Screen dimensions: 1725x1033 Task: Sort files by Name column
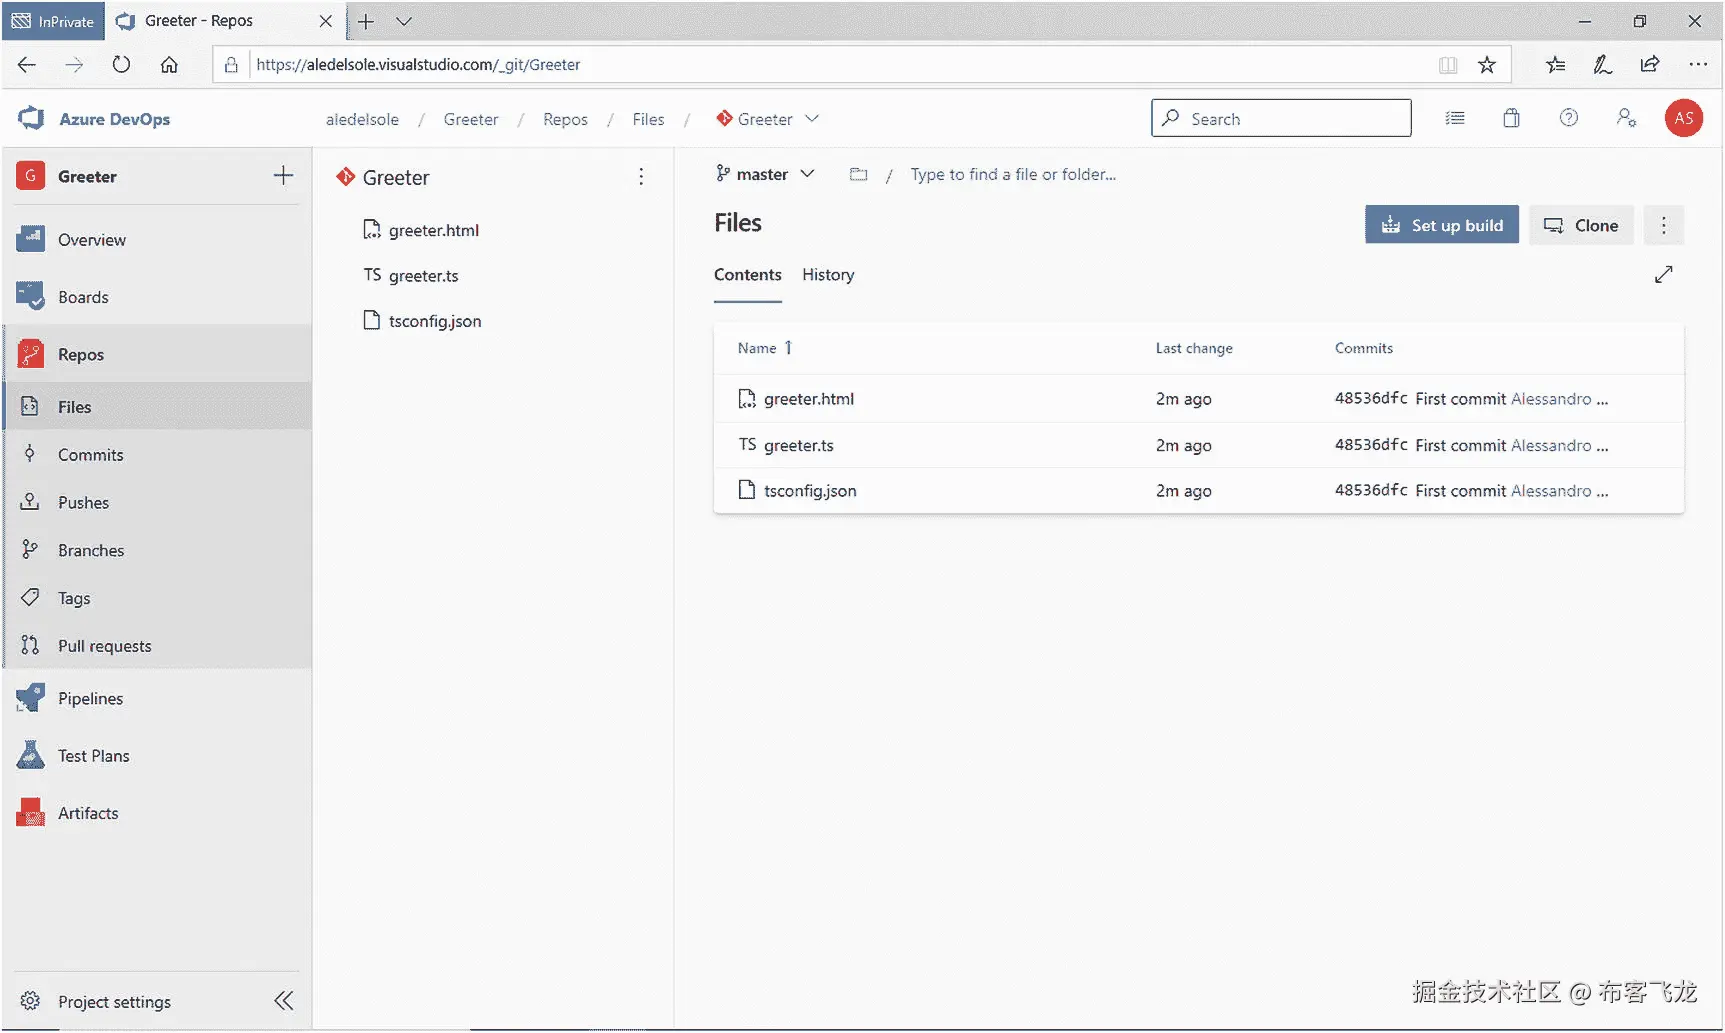coord(765,348)
